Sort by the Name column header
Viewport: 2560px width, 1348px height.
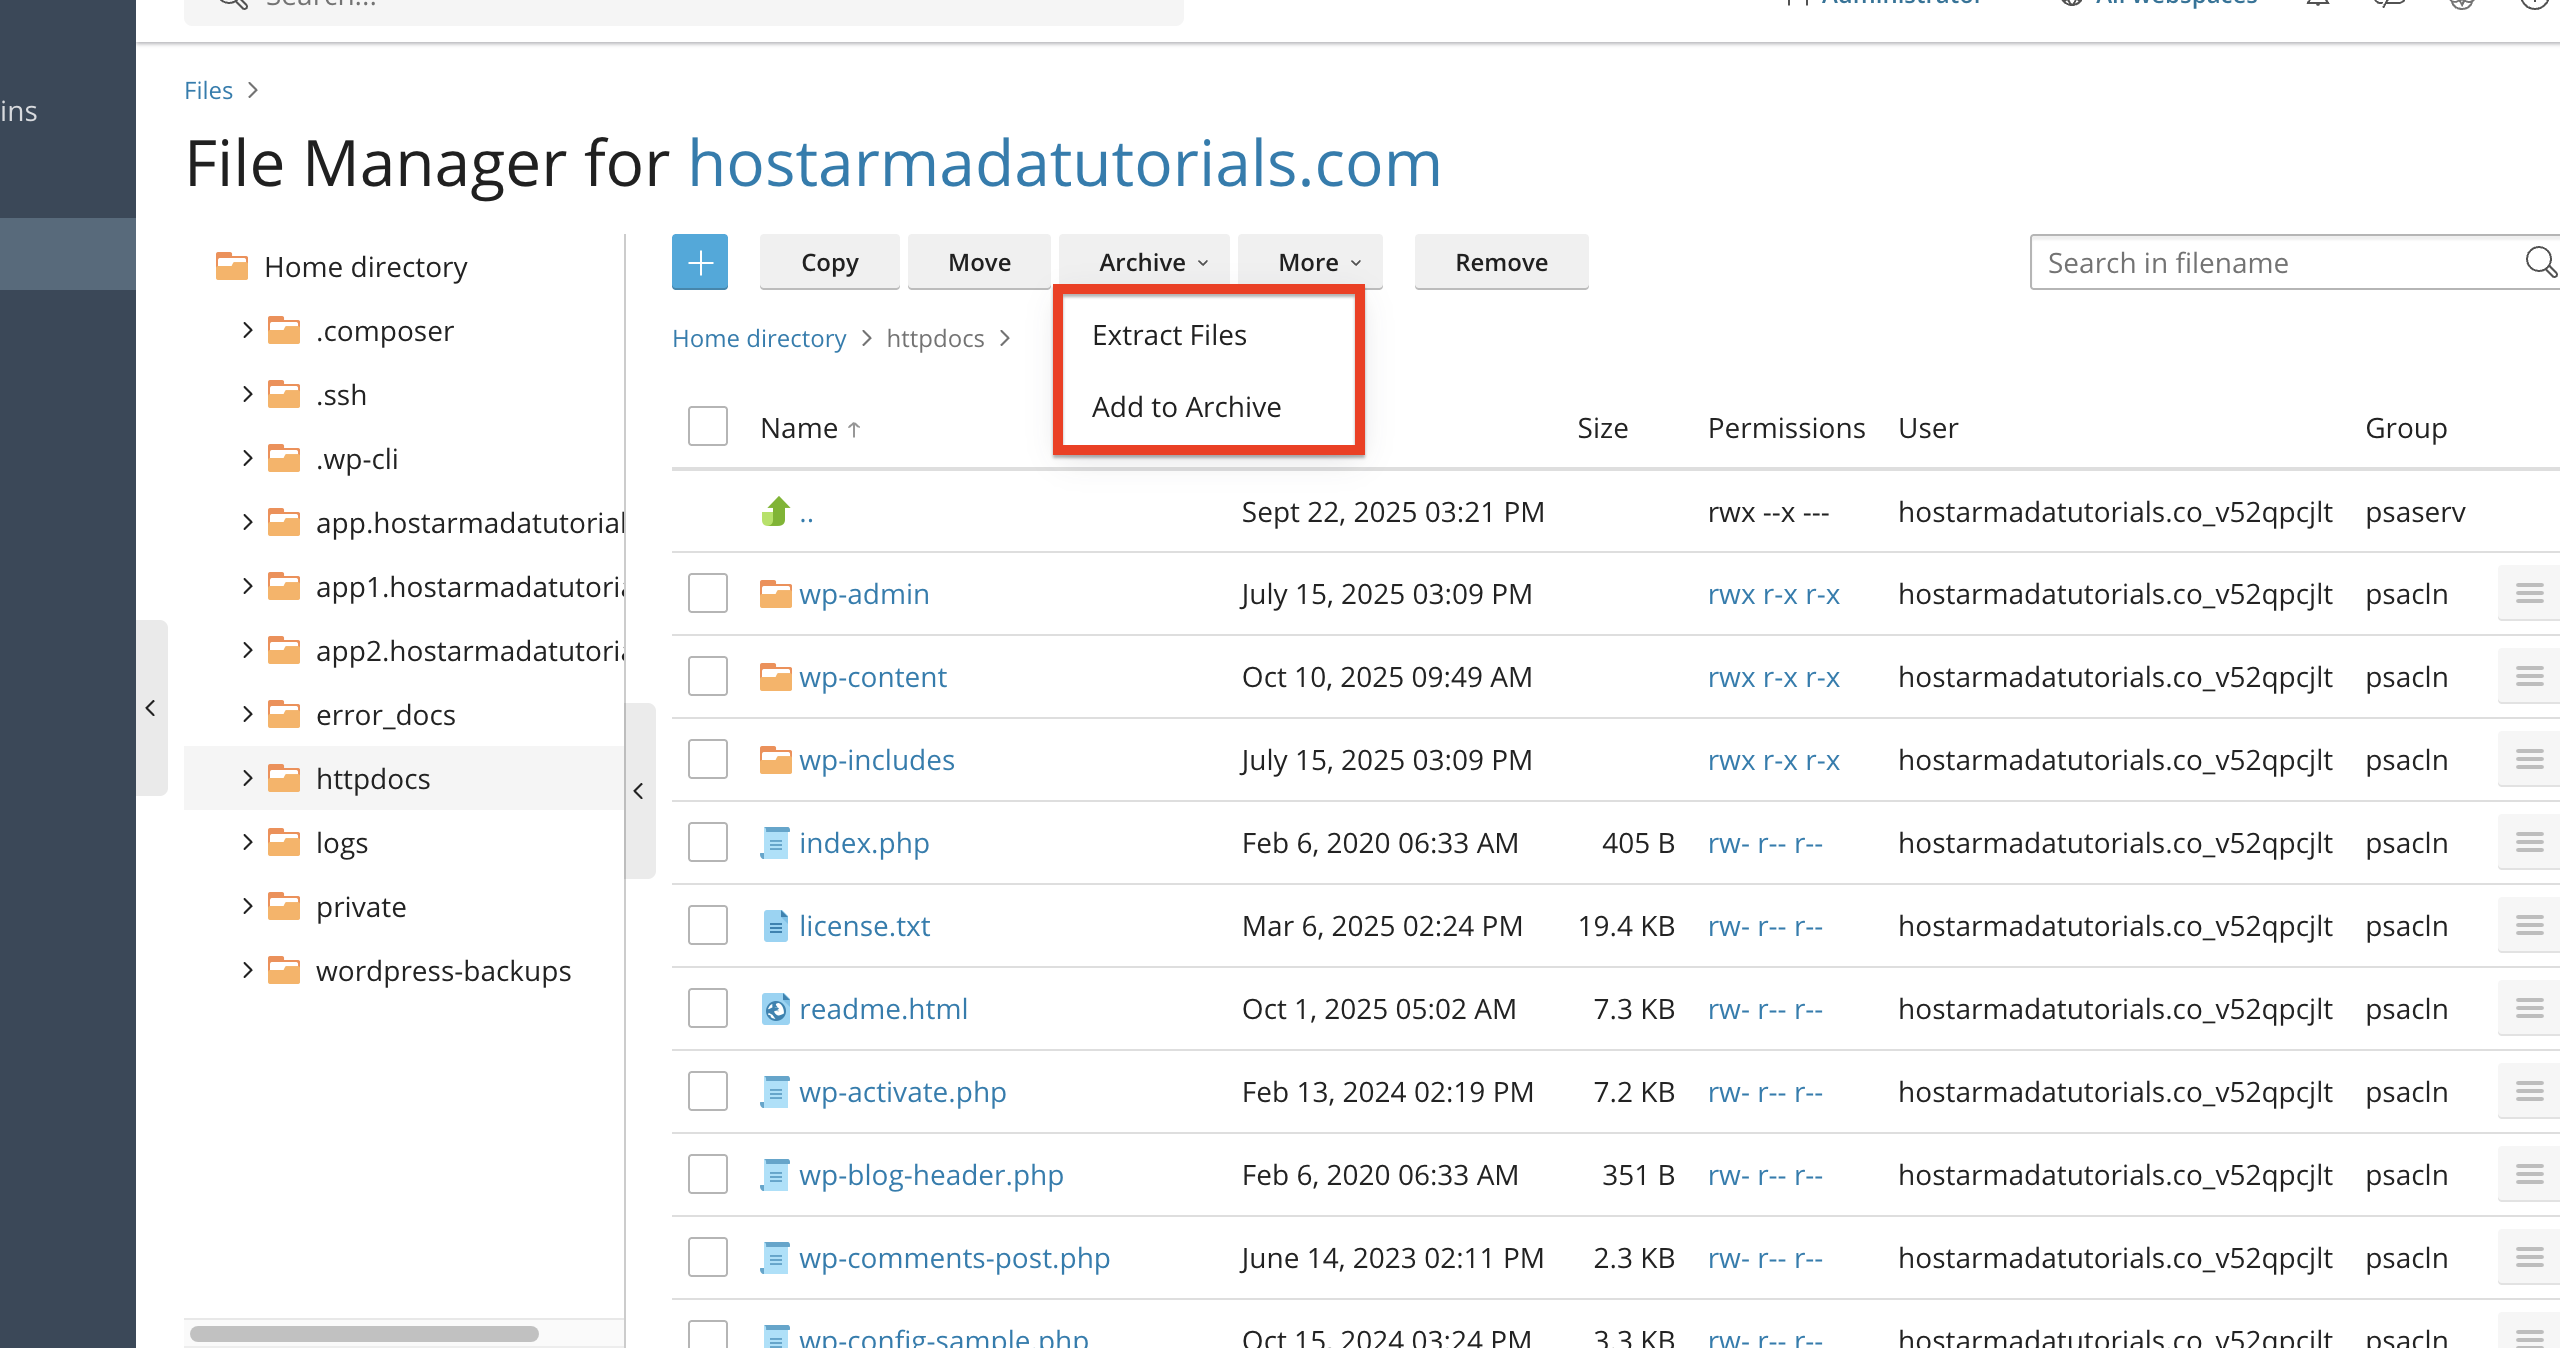[809, 428]
